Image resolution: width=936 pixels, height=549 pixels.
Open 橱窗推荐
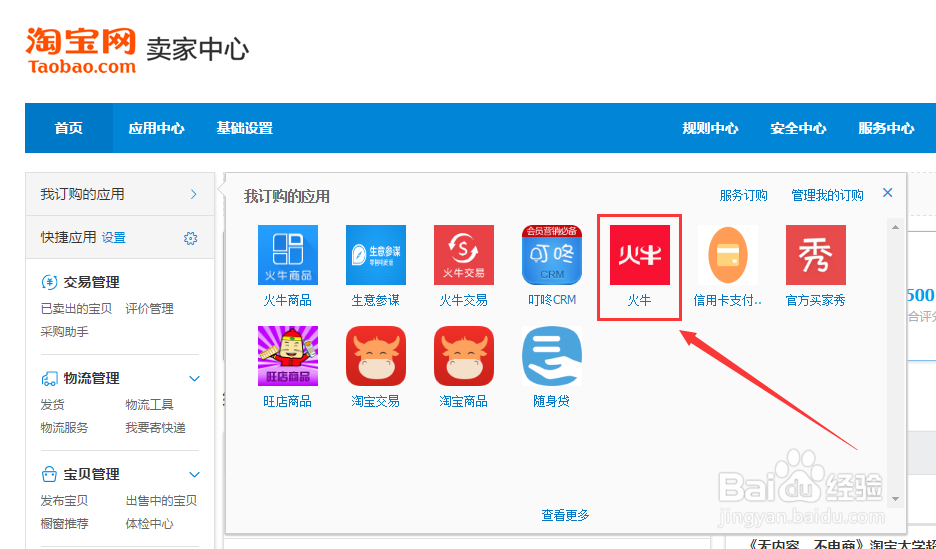(x=64, y=524)
